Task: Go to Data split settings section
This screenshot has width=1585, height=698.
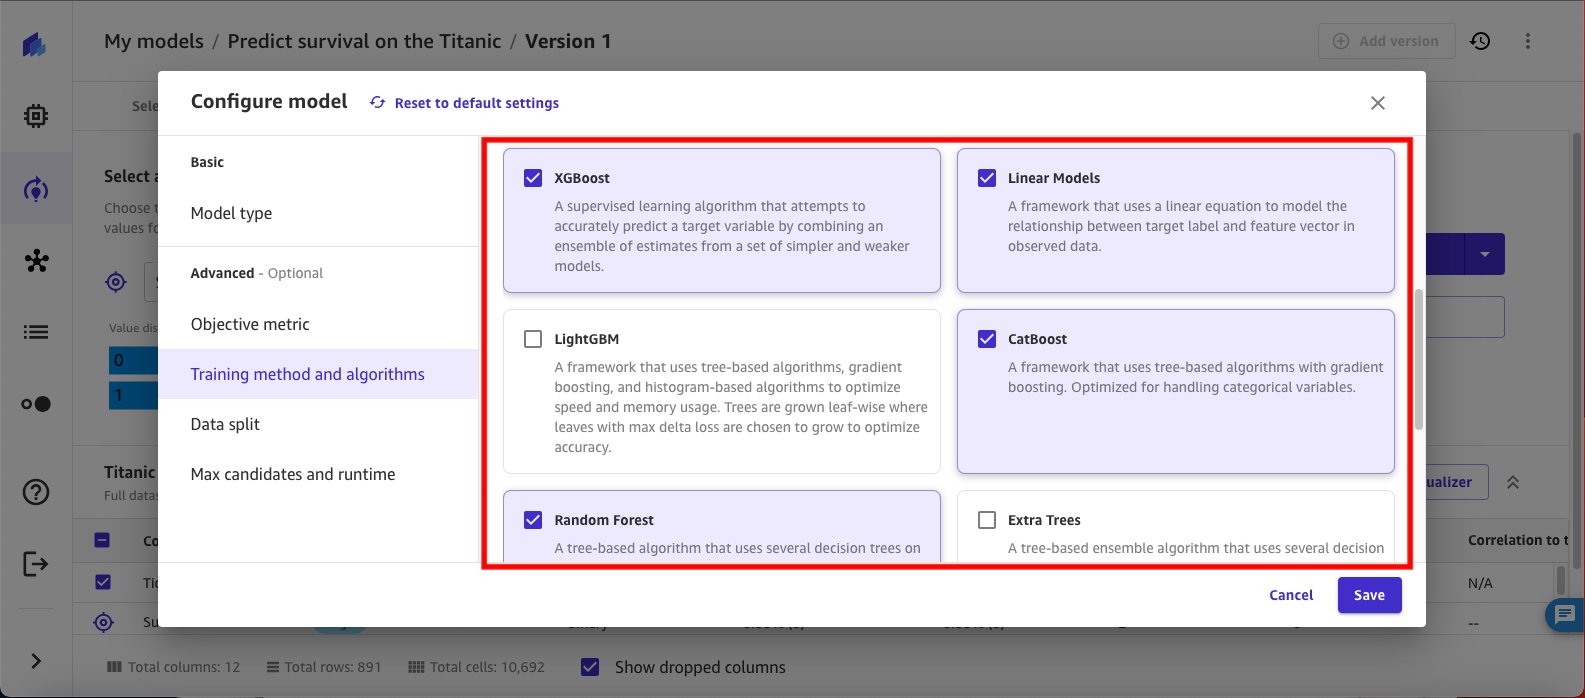Action: [x=225, y=424]
